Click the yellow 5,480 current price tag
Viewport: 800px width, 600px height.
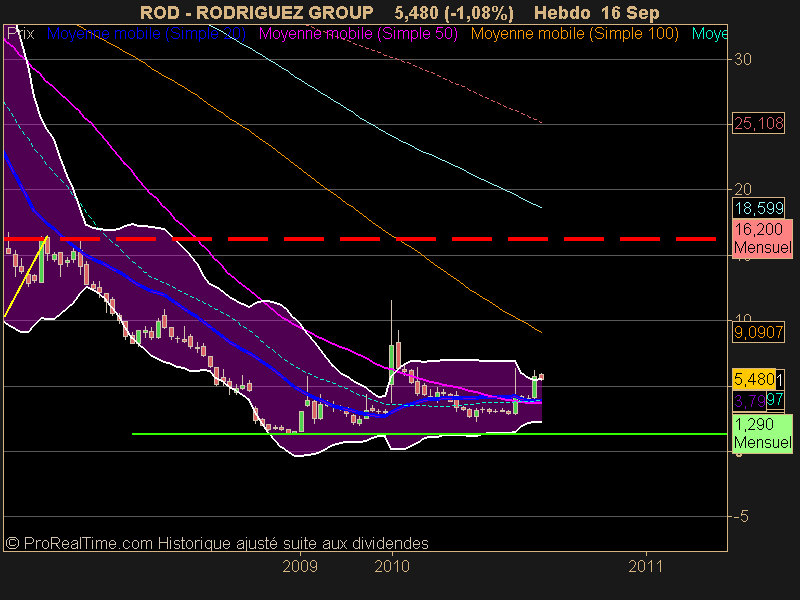[x=754, y=379]
